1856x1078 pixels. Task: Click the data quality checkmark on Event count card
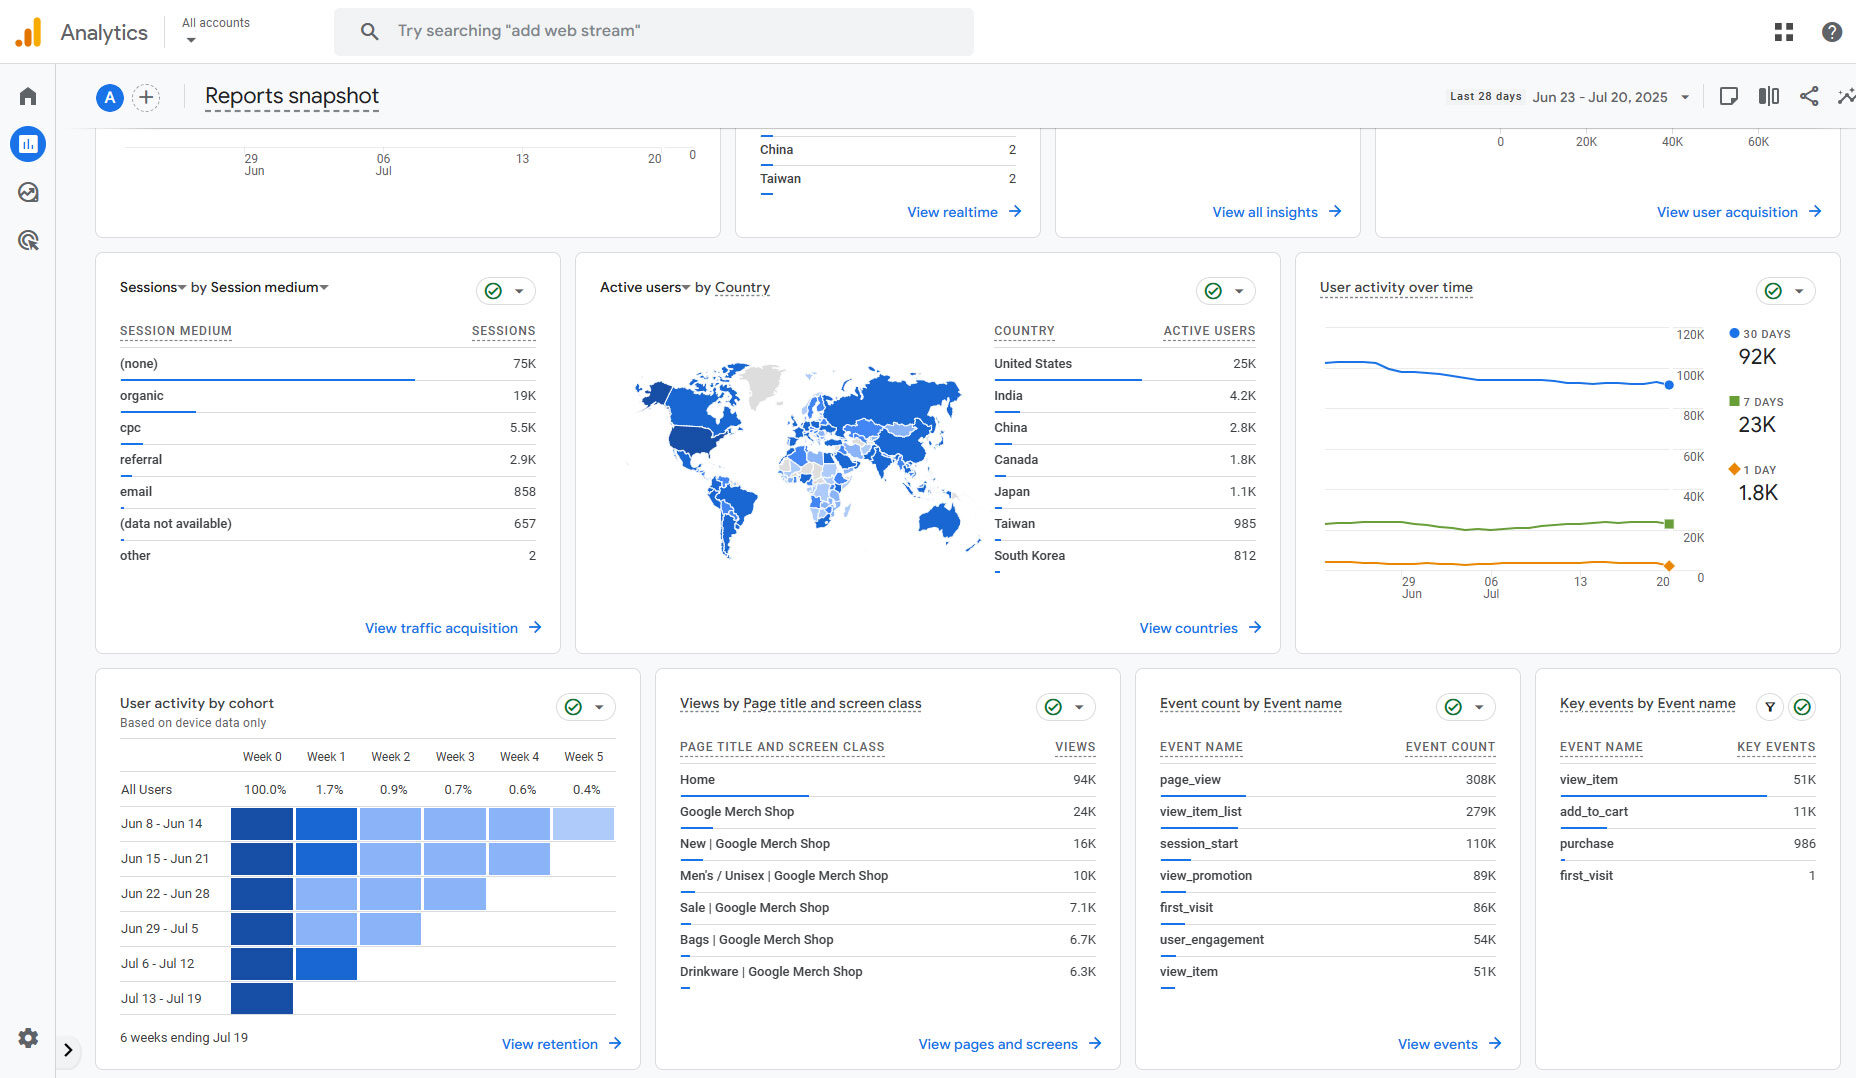pos(1453,707)
